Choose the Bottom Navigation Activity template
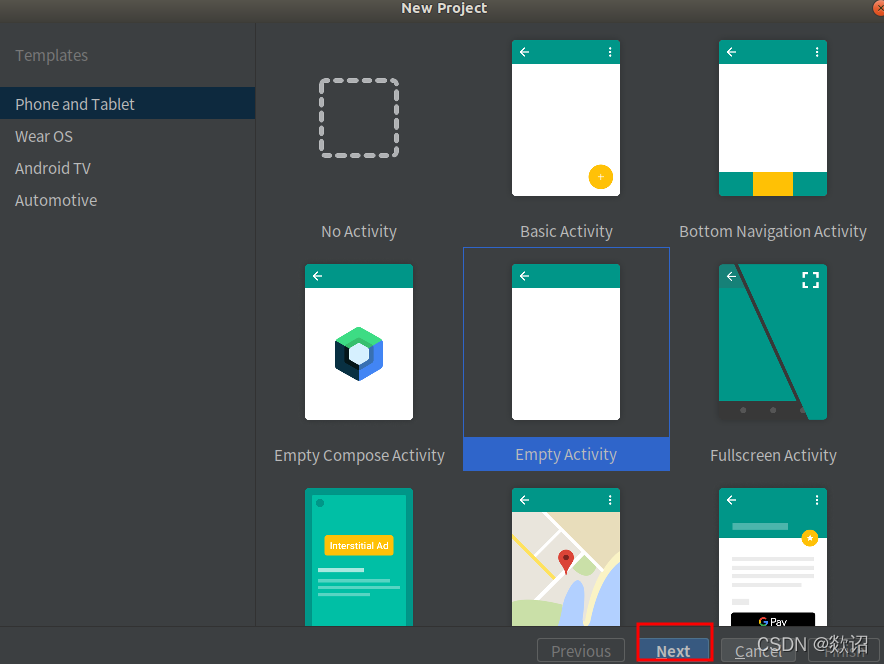The width and height of the screenshot is (884, 664). coord(773,118)
